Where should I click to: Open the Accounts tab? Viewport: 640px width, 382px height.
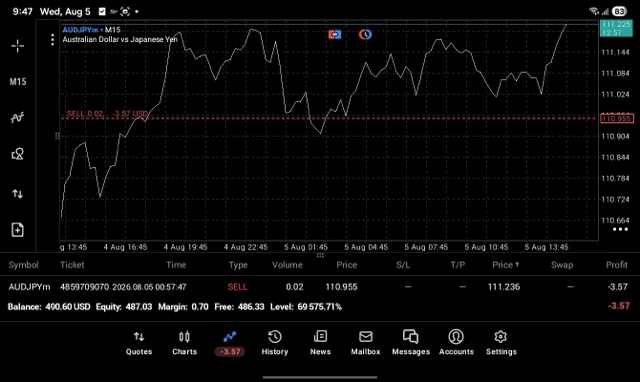(456, 343)
